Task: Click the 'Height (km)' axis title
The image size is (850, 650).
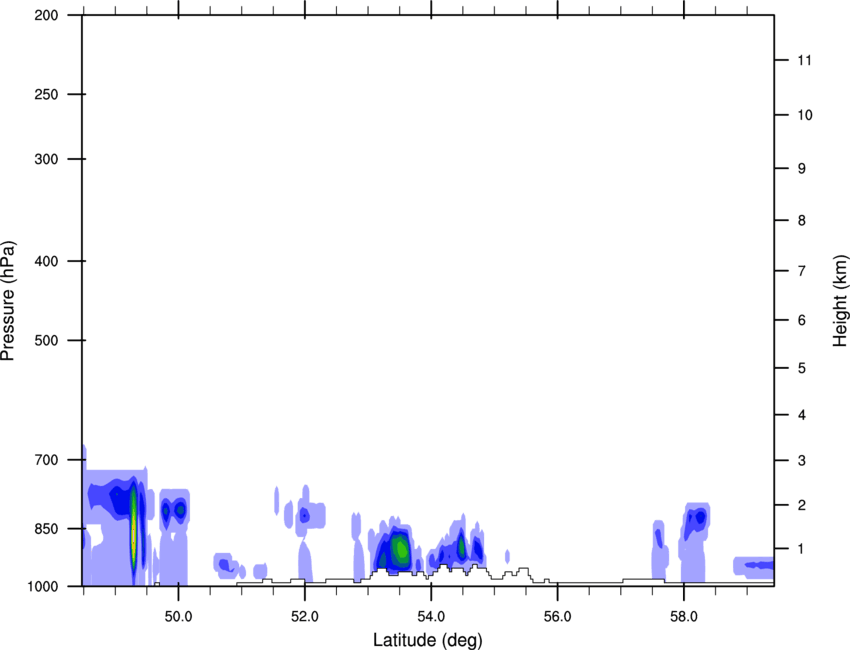Action: coord(840,301)
